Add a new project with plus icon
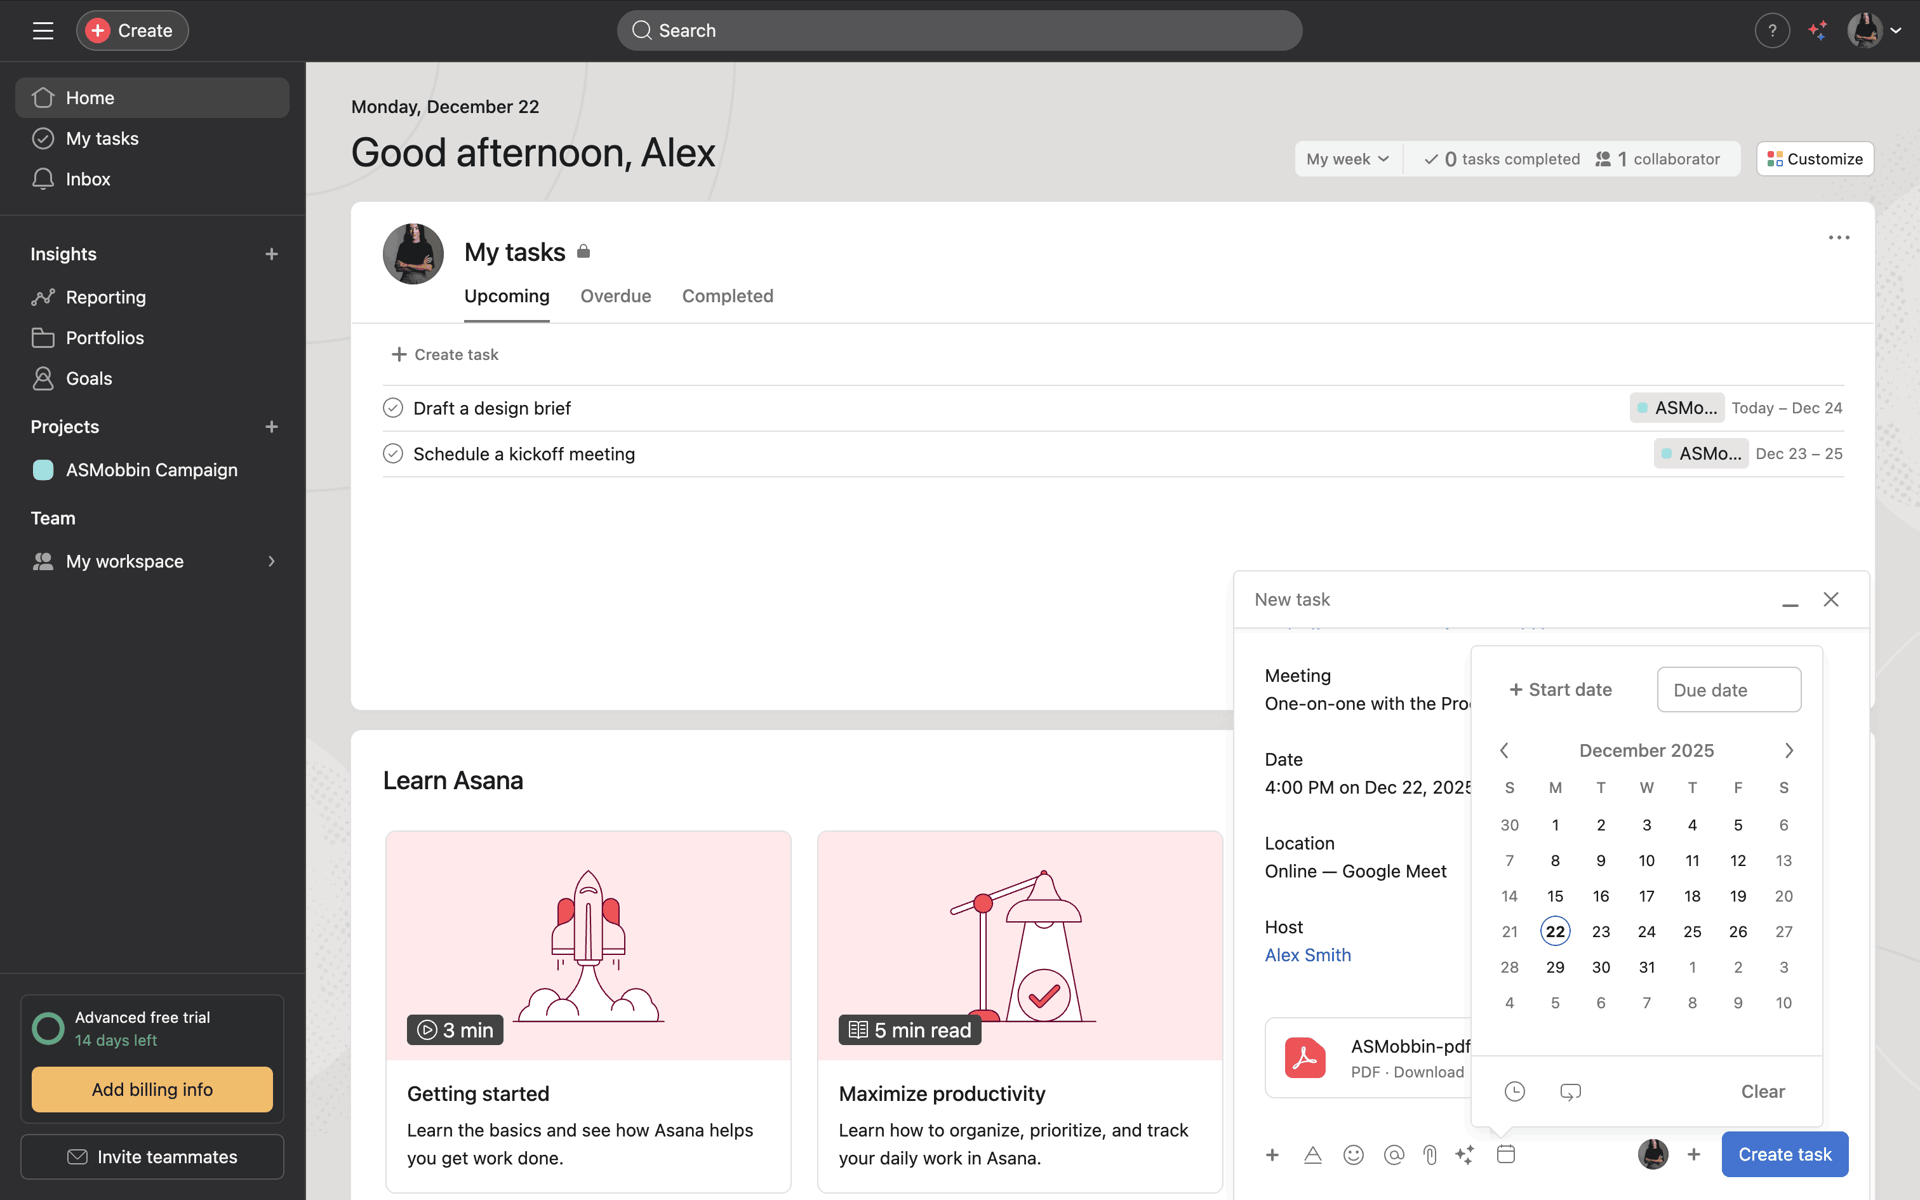The width and height of the screenshot is (1920, 1200). pyautogui.click(x=271, y=427)
